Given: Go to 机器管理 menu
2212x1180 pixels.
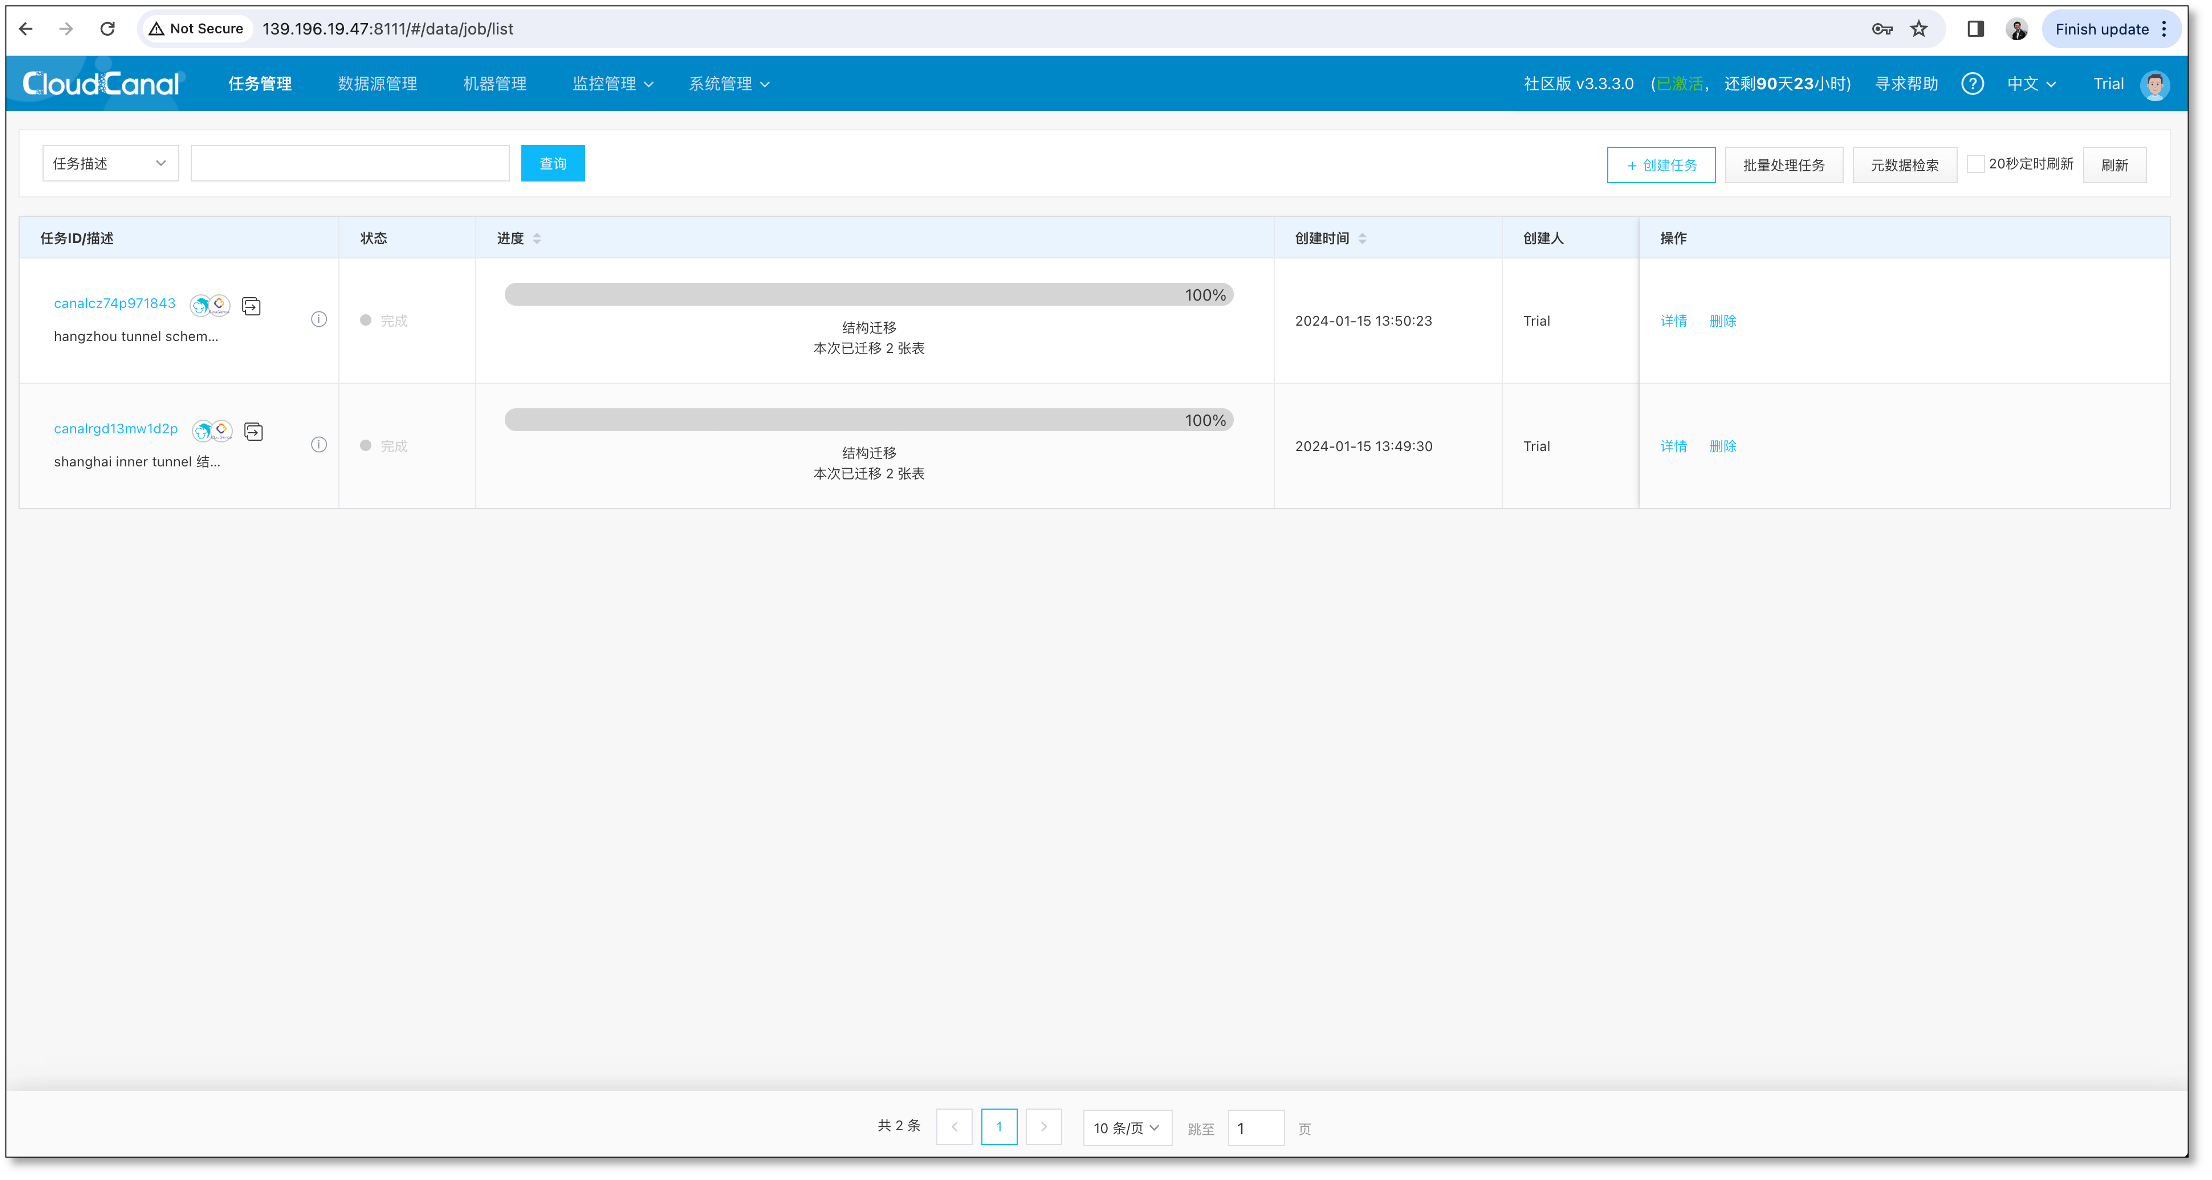Looking at the screenshot, I should [x=494, y=84].
